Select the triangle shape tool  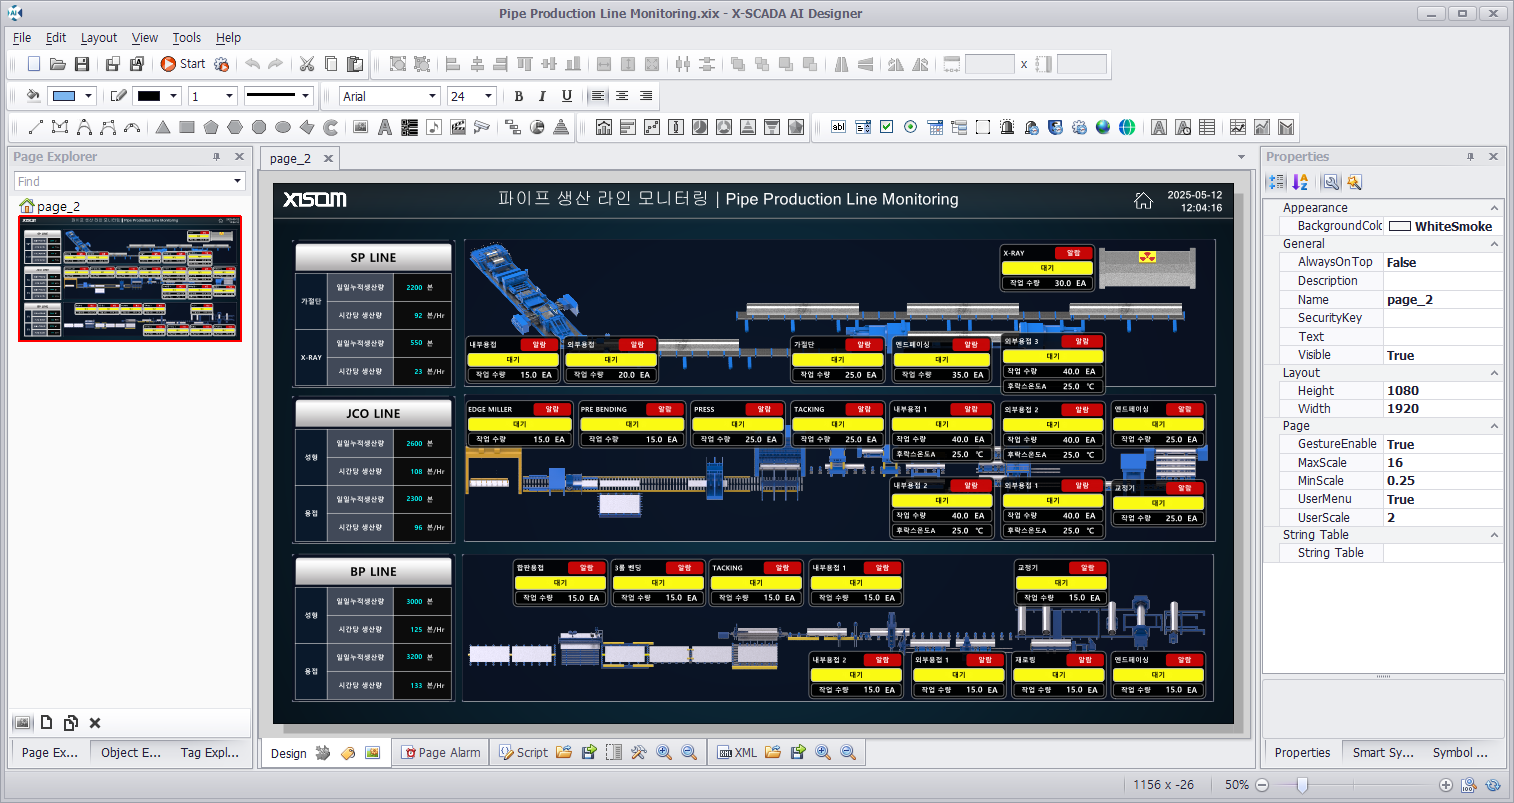tap(163, 127)
